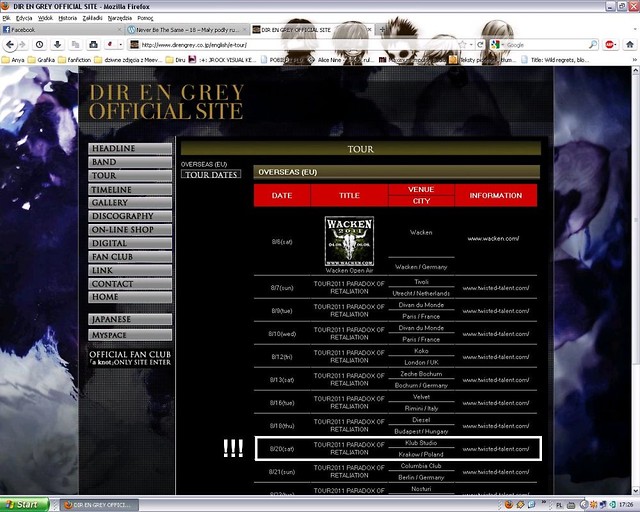640x512 pixels.
Task: Select the DIR EN GREY taskbar window button
Action: (100, 505)
